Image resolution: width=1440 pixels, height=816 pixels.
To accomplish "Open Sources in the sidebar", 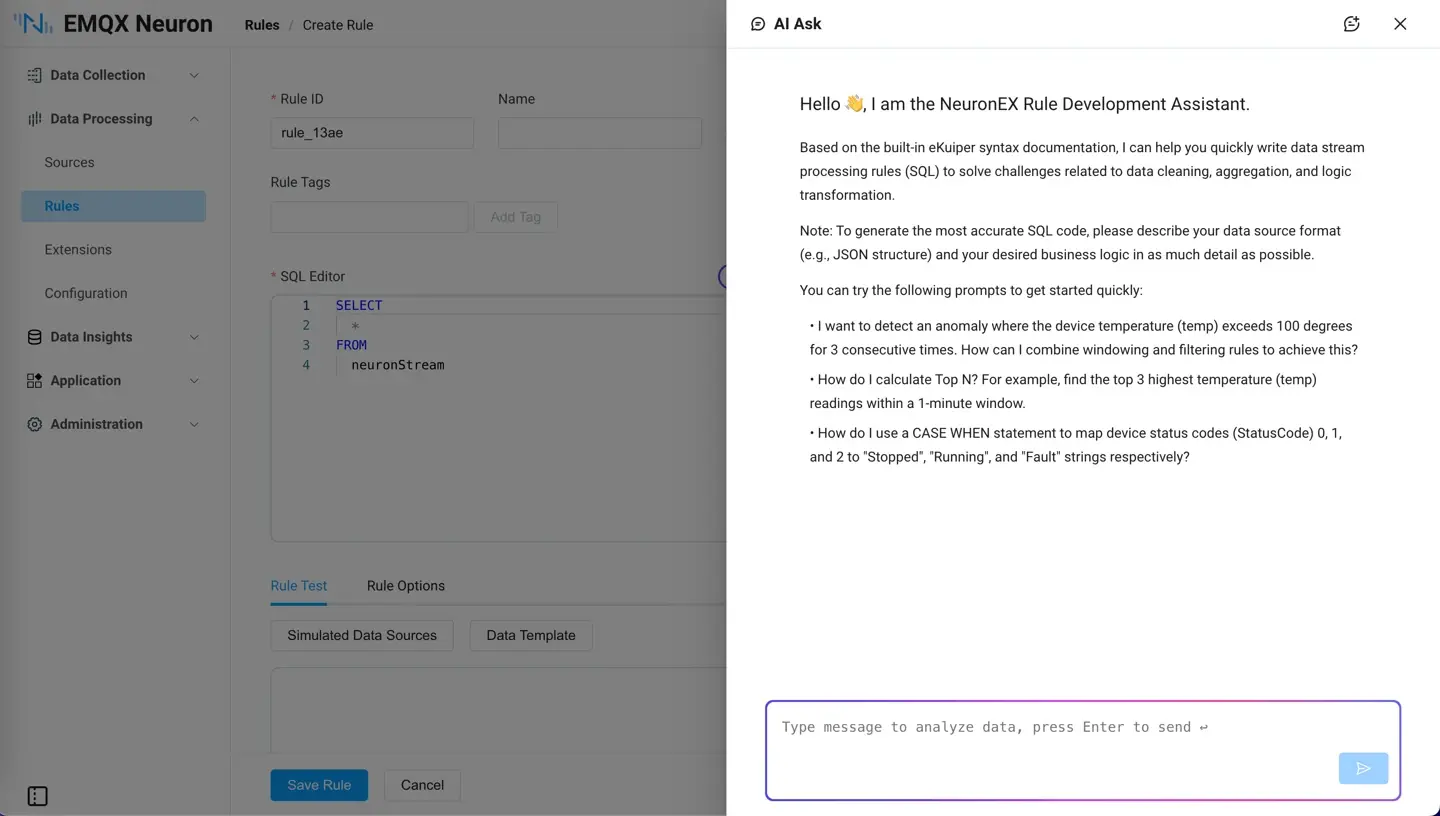I will 69,162.
